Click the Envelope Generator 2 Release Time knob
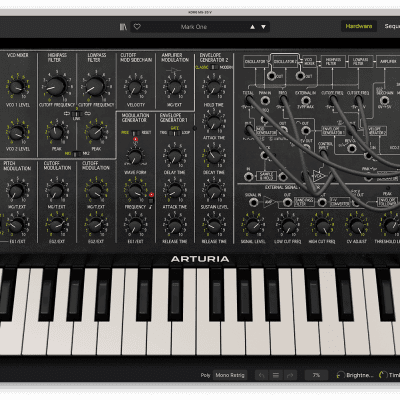Image resolution: width=400 pixels, height=400 pixels. [214, 226]
